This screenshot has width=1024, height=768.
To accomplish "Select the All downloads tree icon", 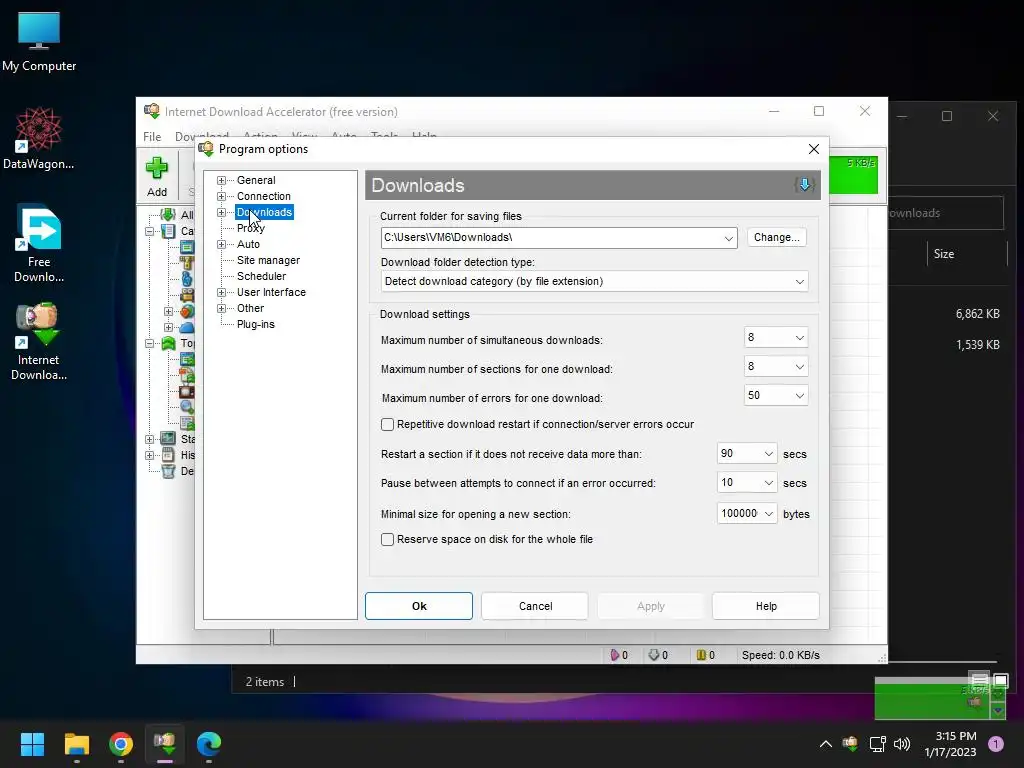I will (x=168, y=215).
